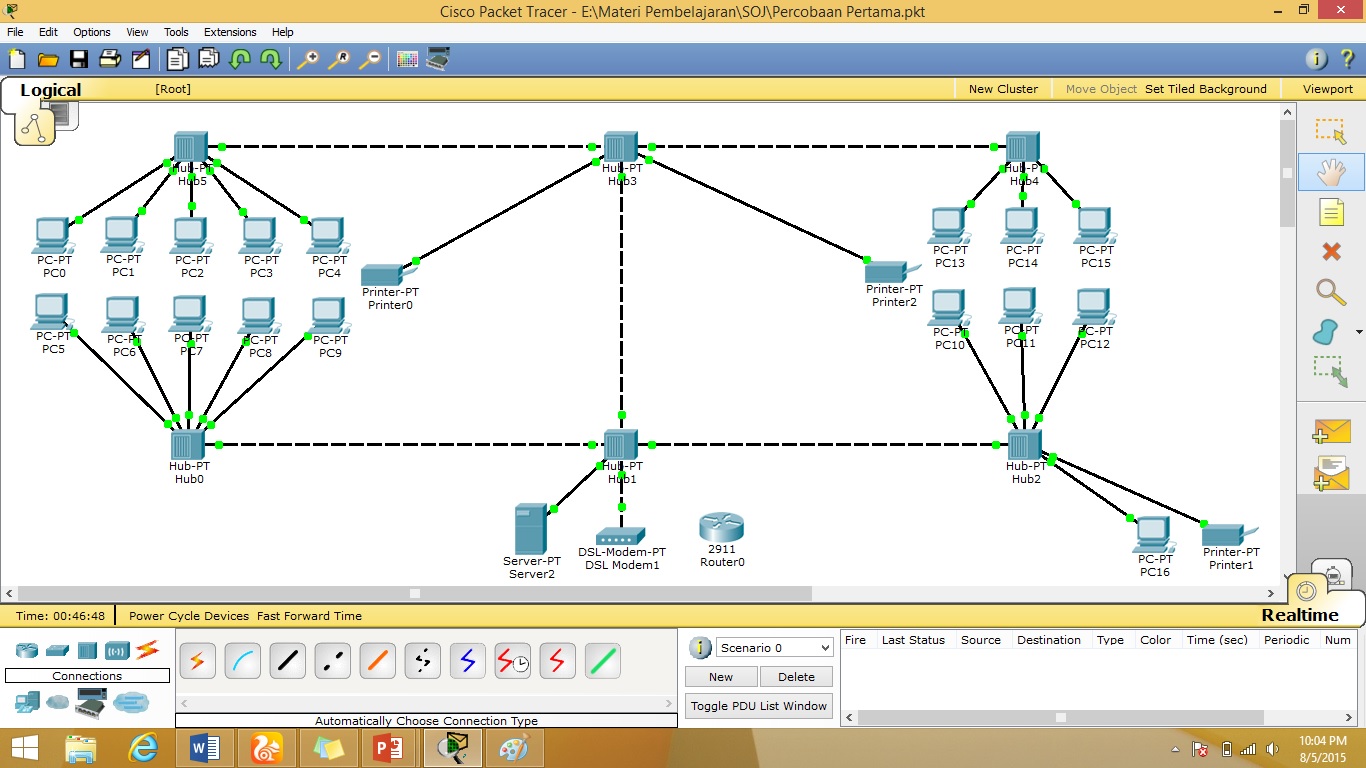
Task: Pick the Add Simple PDU envelope tool
Action: coord(1330,430)
